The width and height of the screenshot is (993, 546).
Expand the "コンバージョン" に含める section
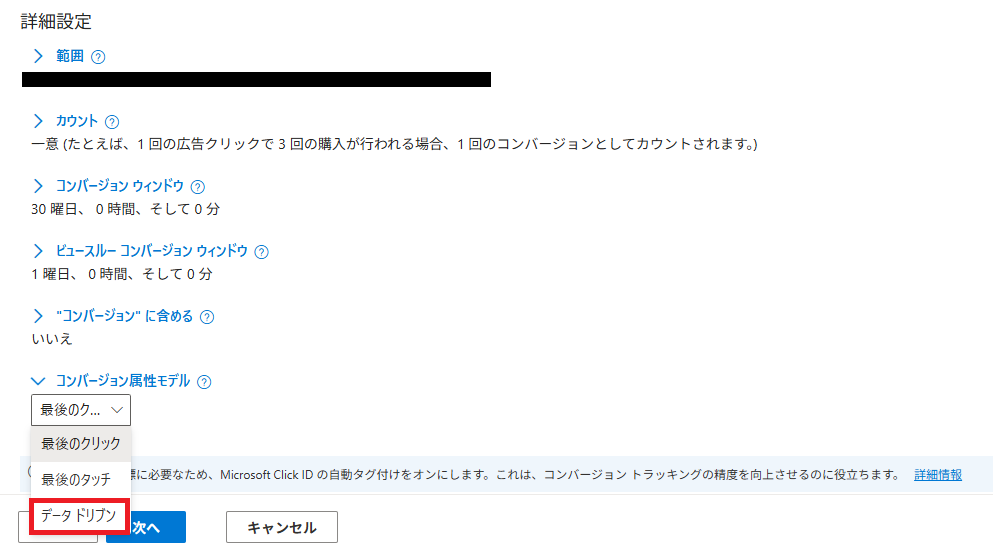coord(38,316)
